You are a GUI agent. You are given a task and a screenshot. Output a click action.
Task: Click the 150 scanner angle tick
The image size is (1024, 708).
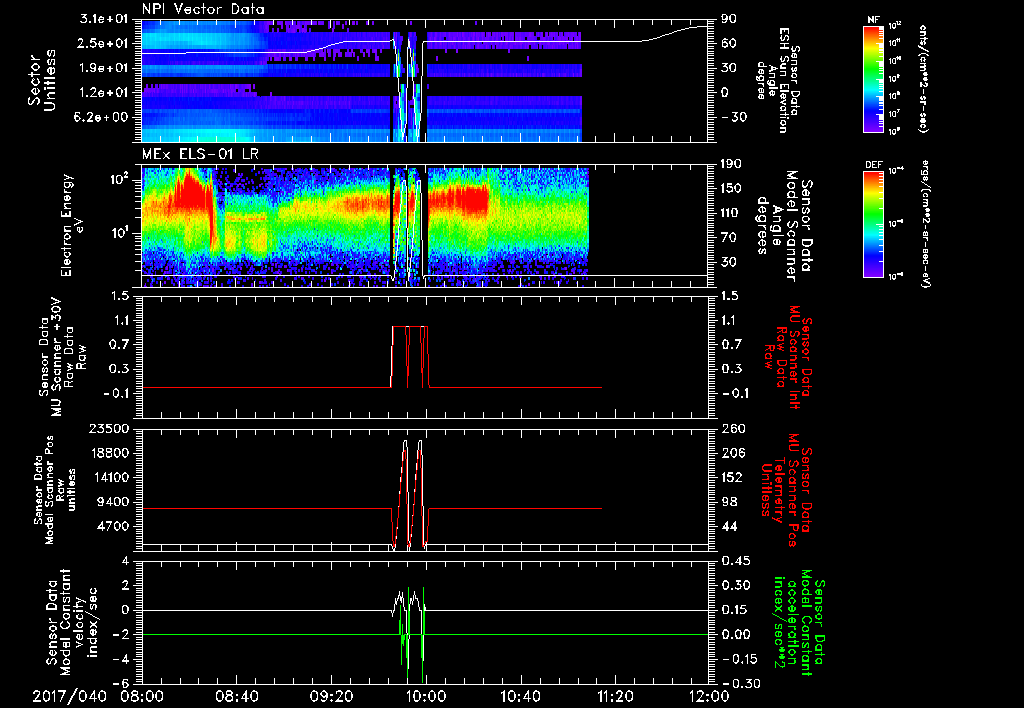tap(732, 189)
